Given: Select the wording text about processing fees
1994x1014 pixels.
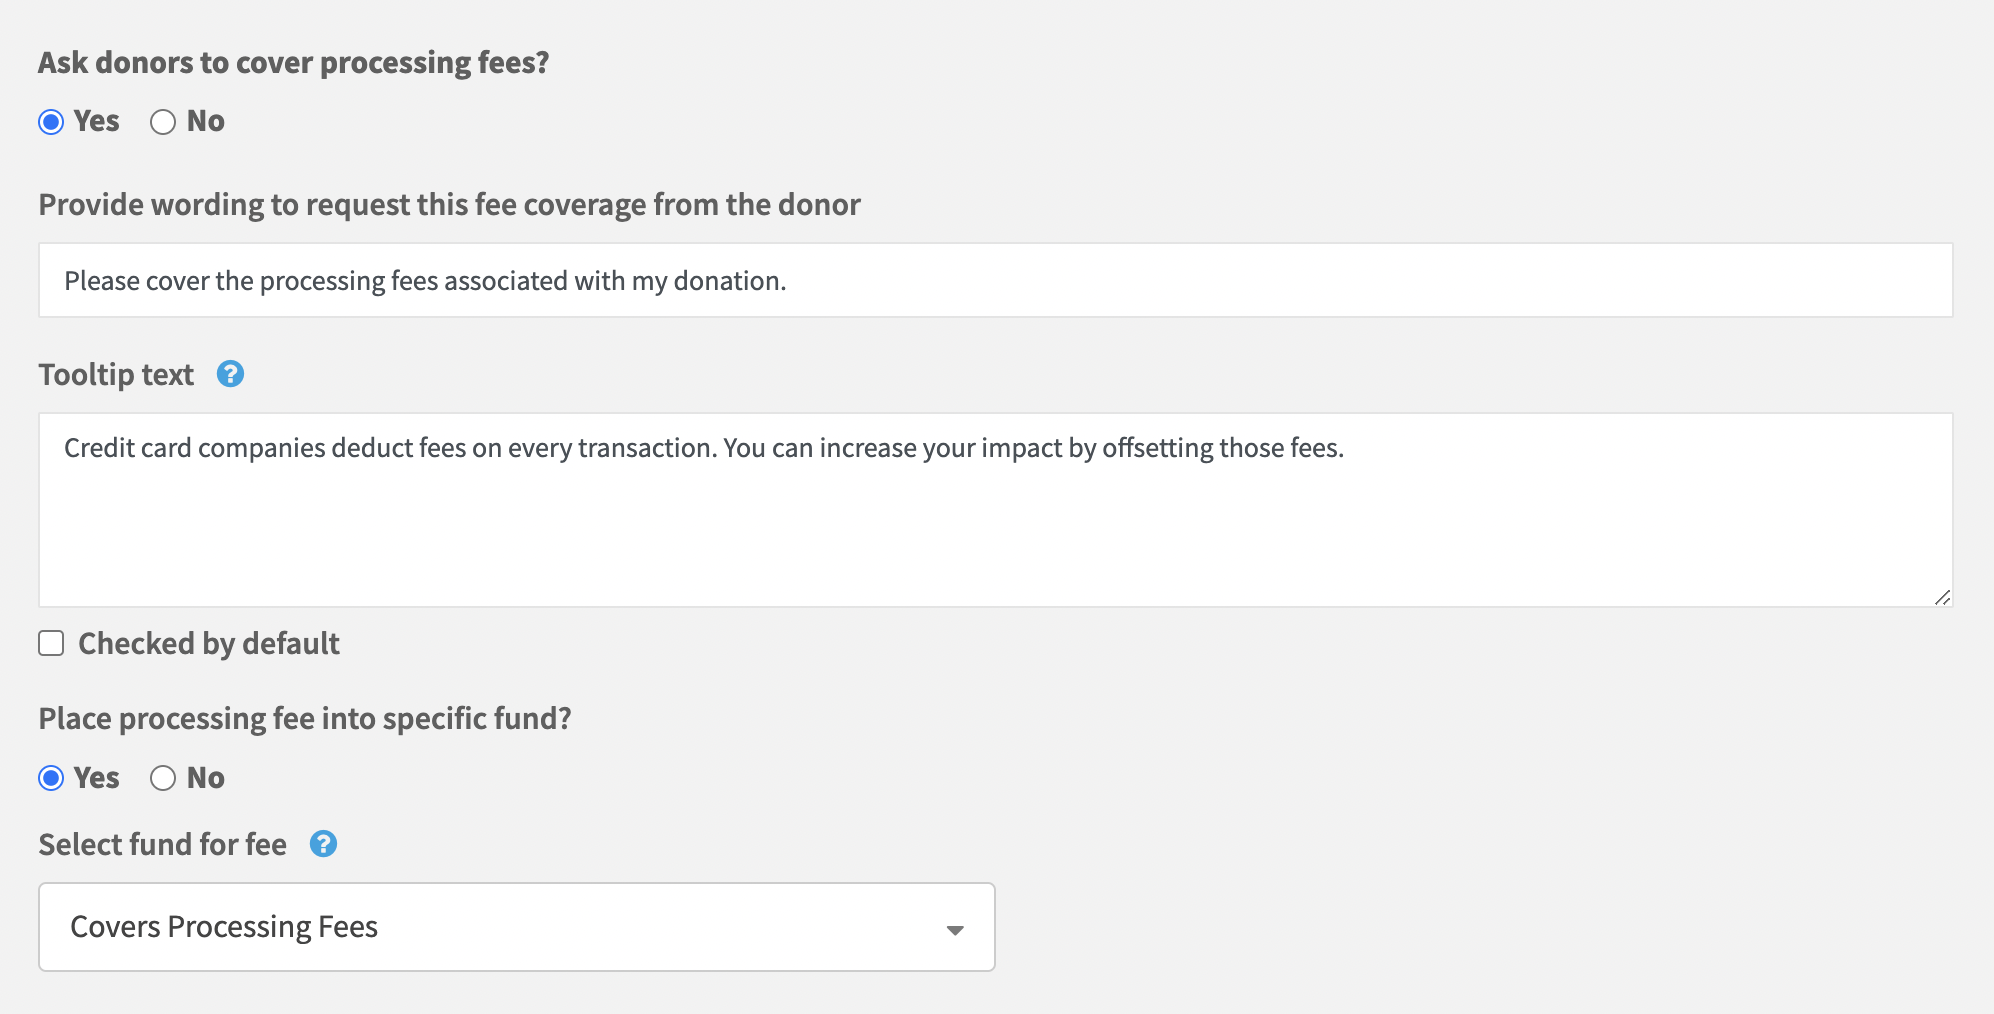Looking at the screenshot, I should pos(425,281).
